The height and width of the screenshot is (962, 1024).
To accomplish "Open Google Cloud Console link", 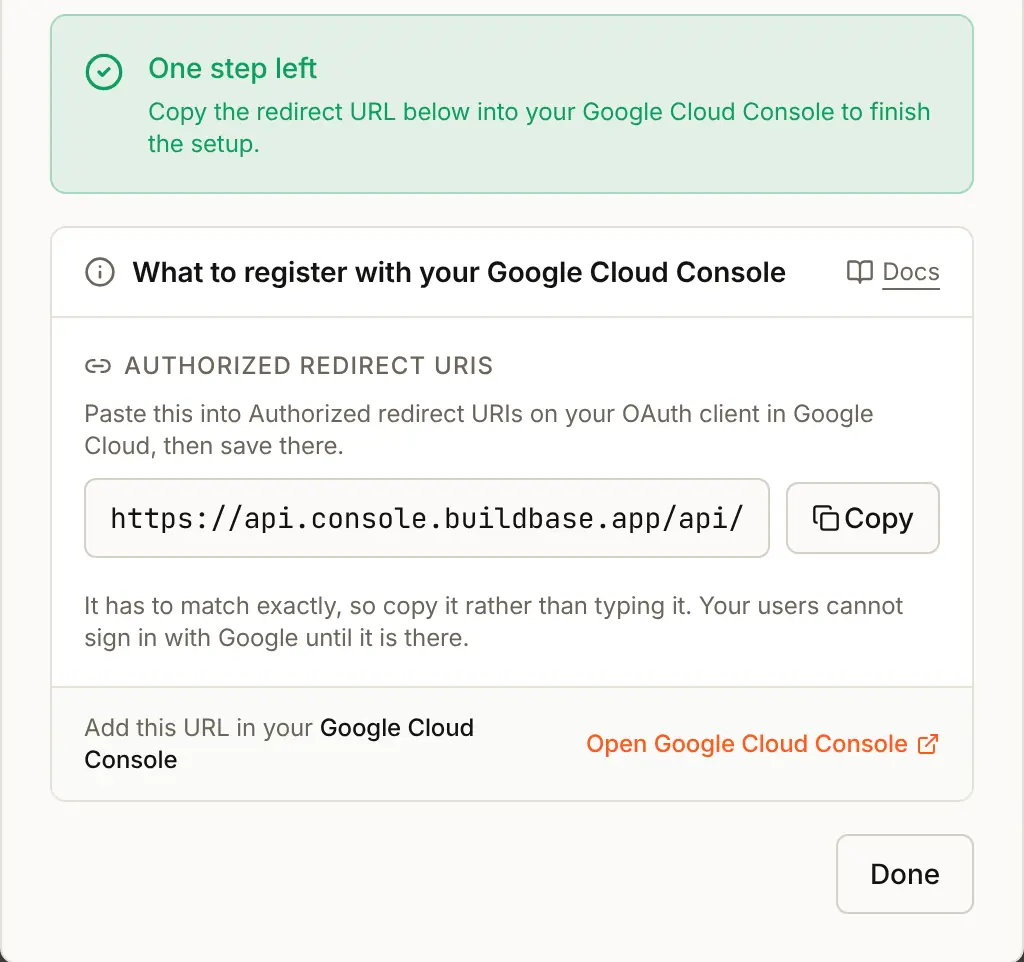I will (x=762, y=744).
